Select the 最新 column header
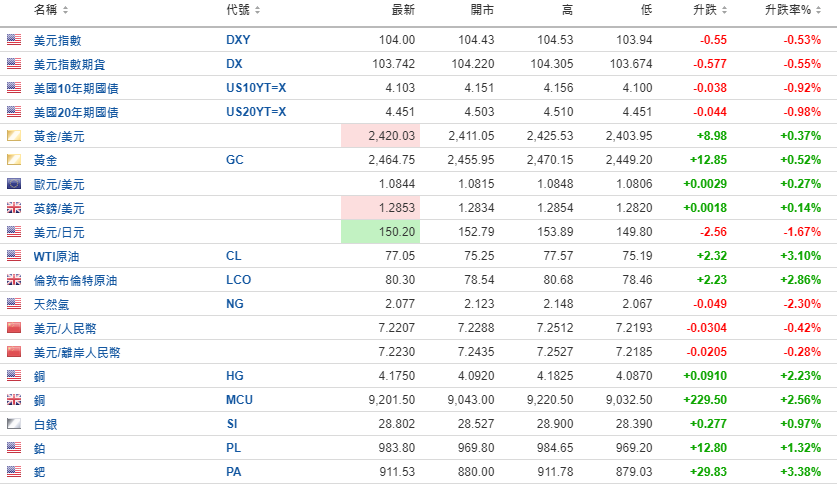837x486 pixels. (403, 10)
